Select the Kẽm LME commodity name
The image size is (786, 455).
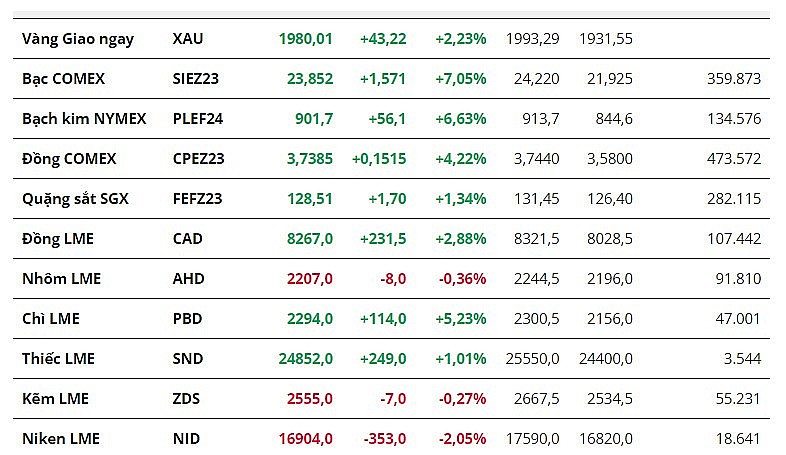pyautogui.click(x=55, y=399)
